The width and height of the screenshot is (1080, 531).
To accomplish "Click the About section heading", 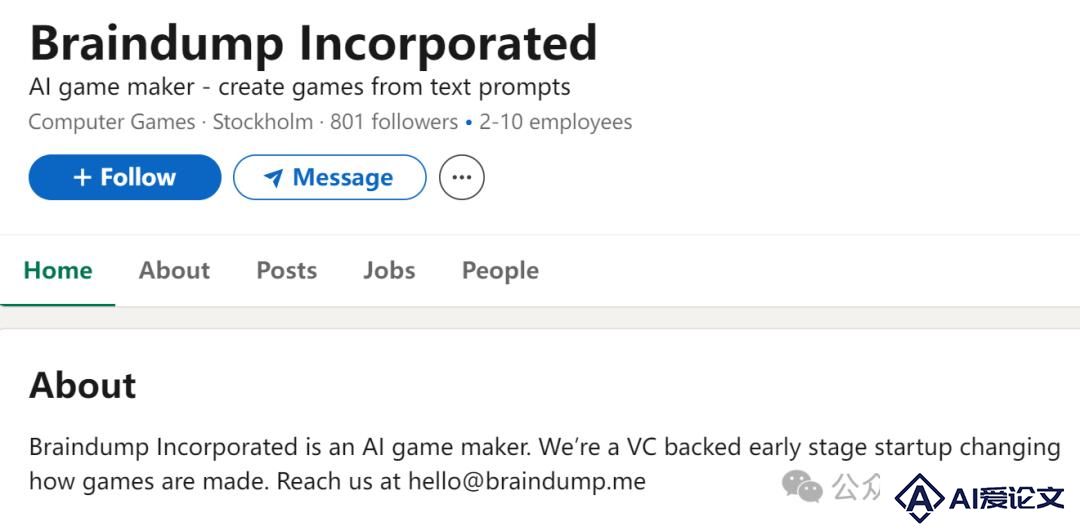I will [x=83, y=385].
